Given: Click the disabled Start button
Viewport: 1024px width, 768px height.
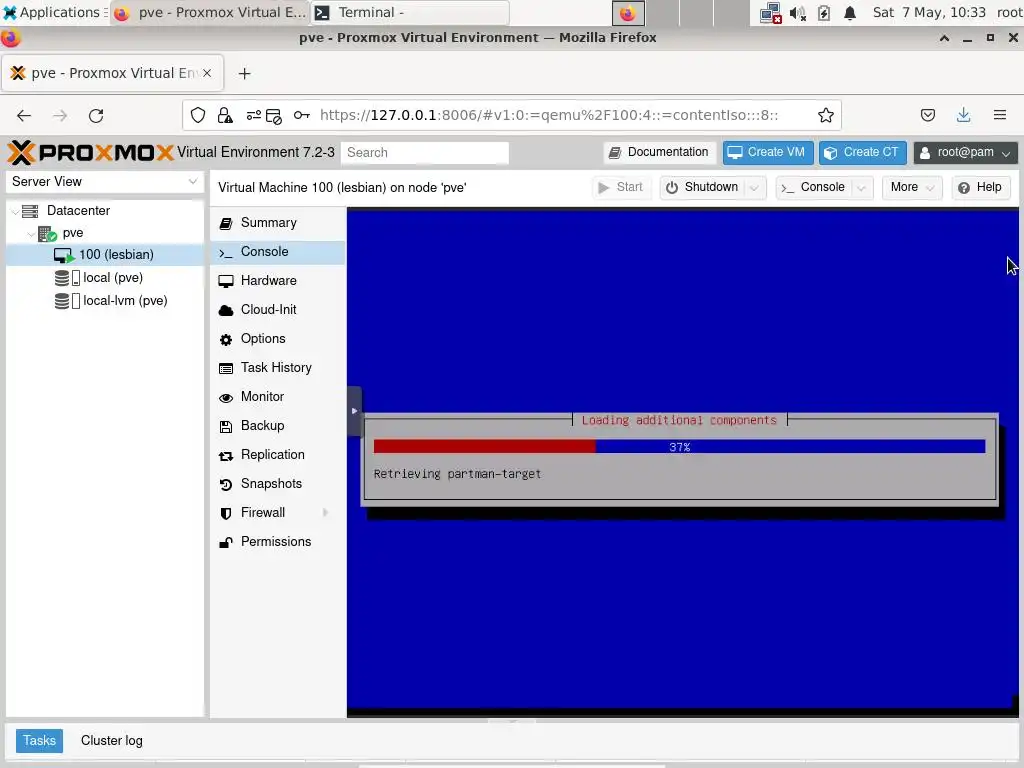Looking at the screenshot, I should [x=621, y=187].
